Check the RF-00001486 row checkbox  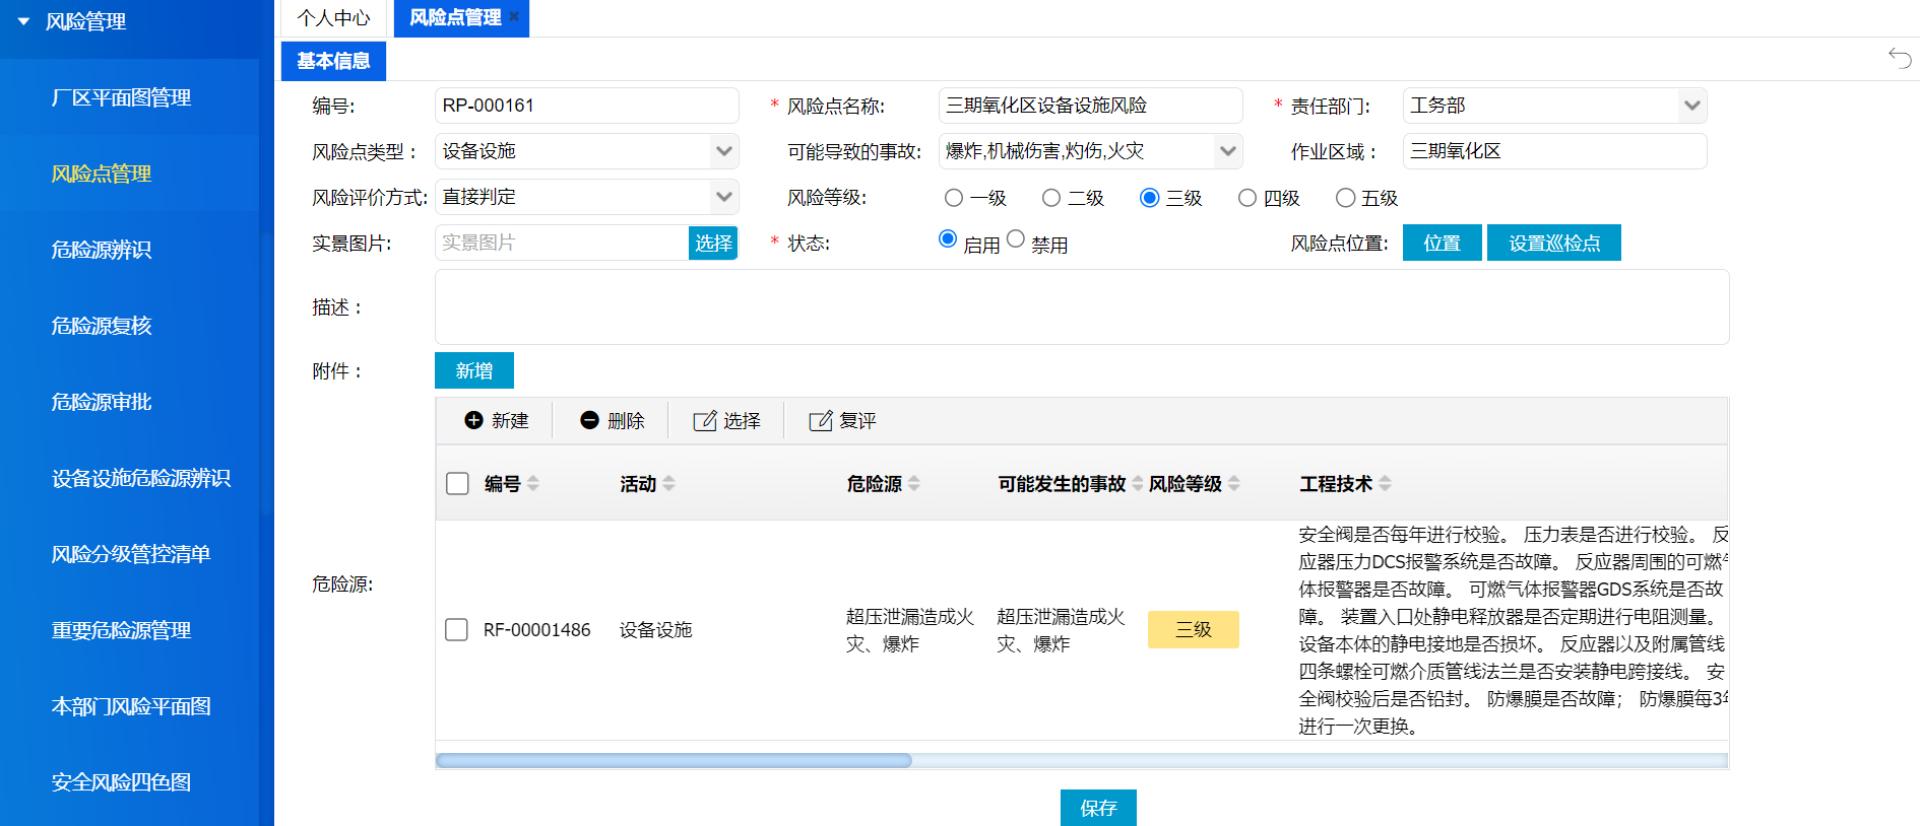(x=456, y=630)
